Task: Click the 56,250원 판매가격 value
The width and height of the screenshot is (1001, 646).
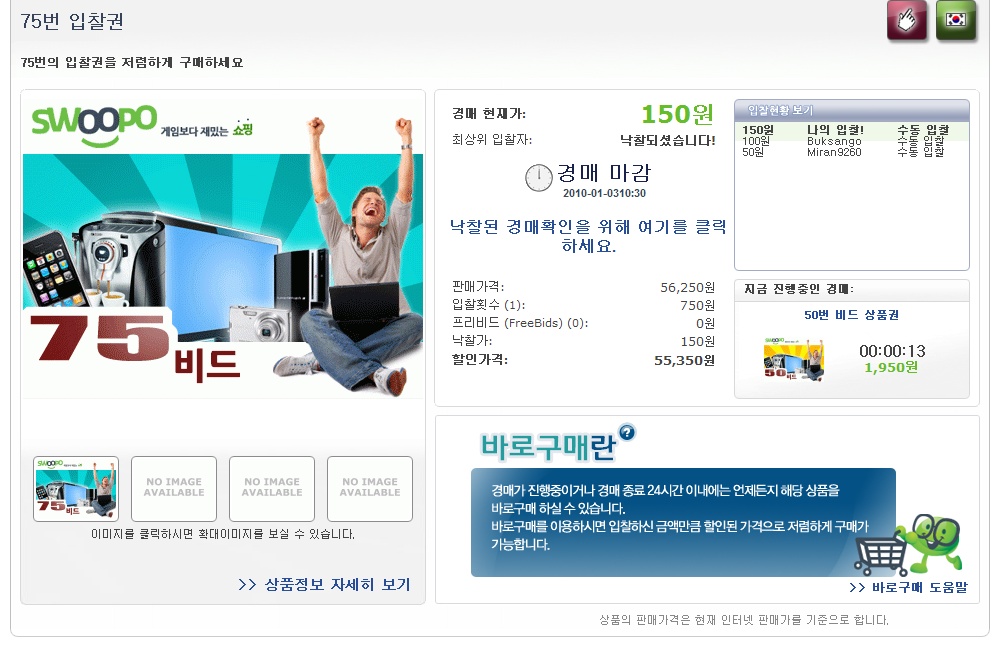Action: point(688,287)
